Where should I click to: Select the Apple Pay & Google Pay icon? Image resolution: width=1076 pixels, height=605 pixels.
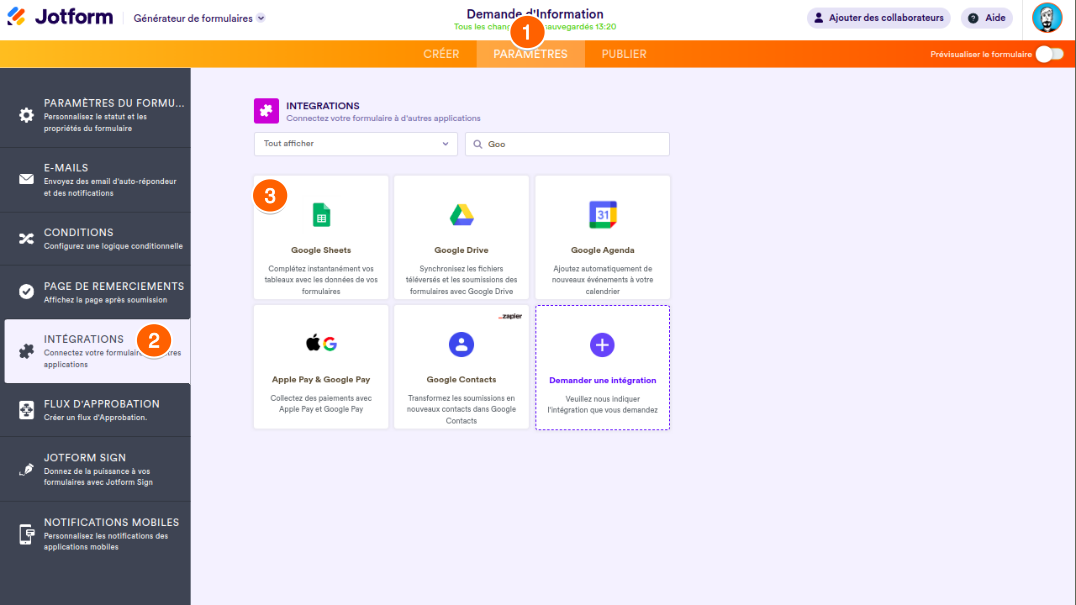(321, 343)
